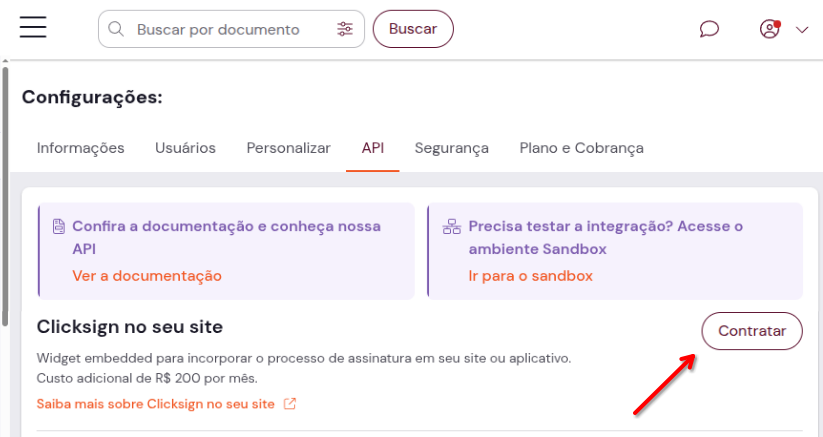Click text Custo adicional de R$ 200 por mês
The width and height of the screenshot is (823, 437).
[x=147, y=378]
